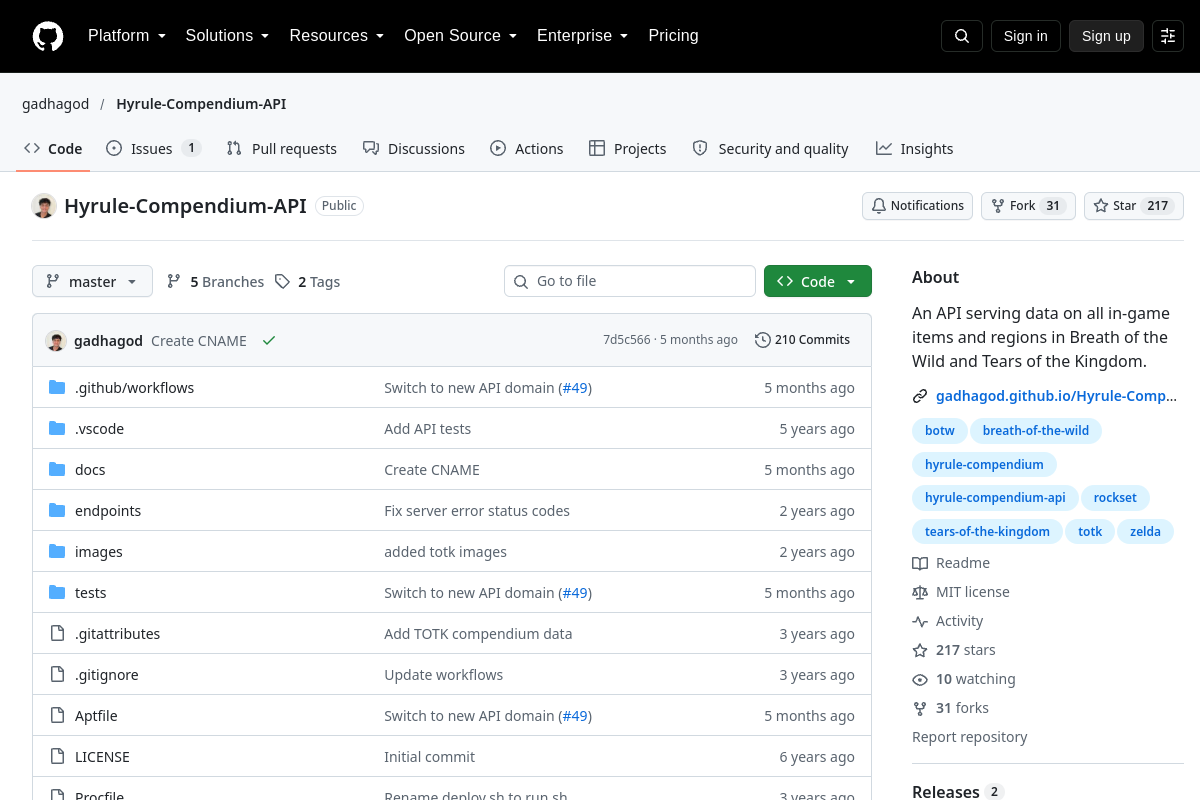Click the Sign up button
This screenshot has height=800, width=1200.
coord(1106,36)
